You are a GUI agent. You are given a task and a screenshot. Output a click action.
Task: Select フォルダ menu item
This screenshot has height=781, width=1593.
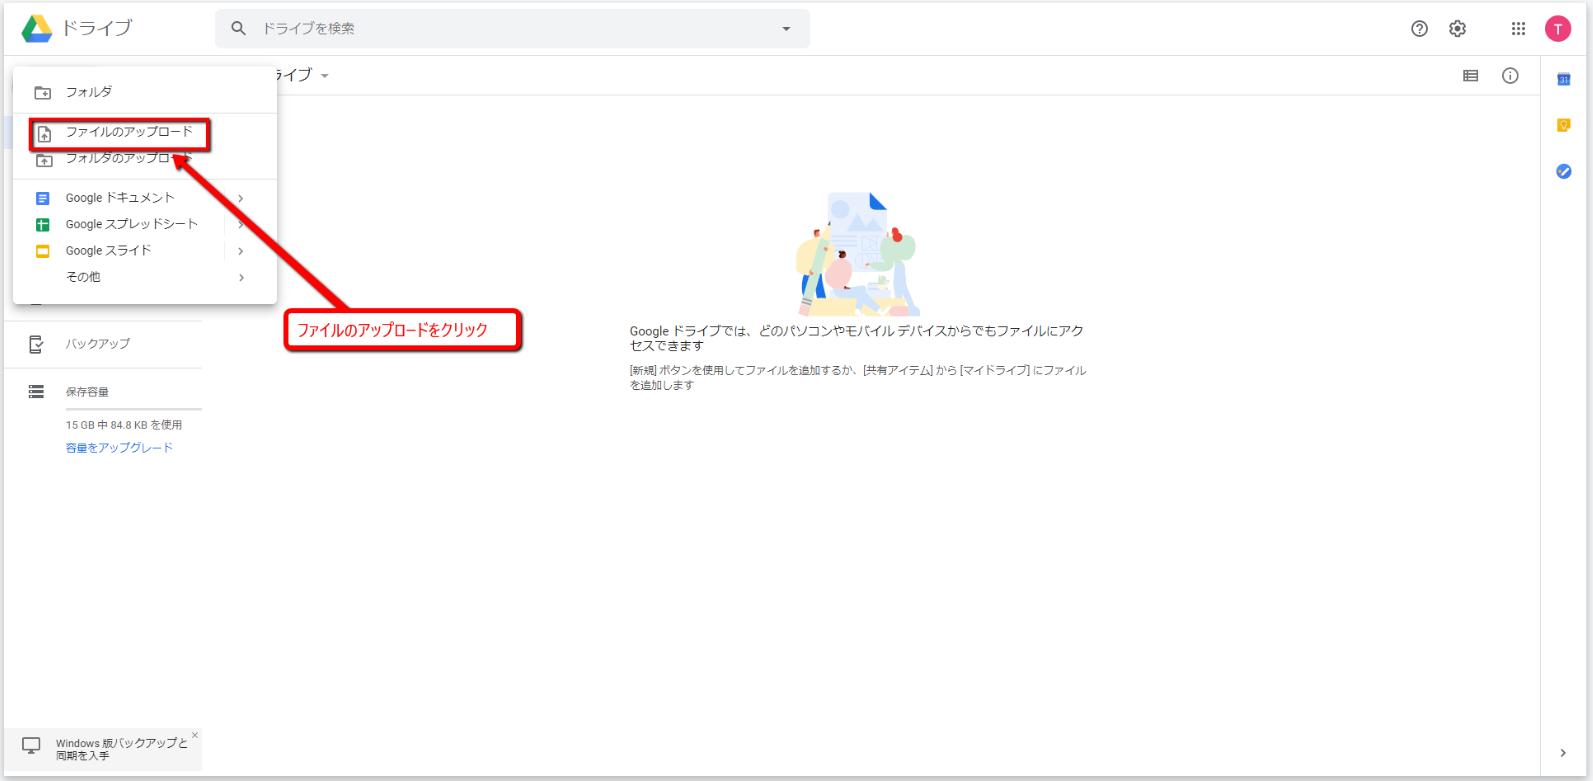pyautogui.click(x=88, y=92)
